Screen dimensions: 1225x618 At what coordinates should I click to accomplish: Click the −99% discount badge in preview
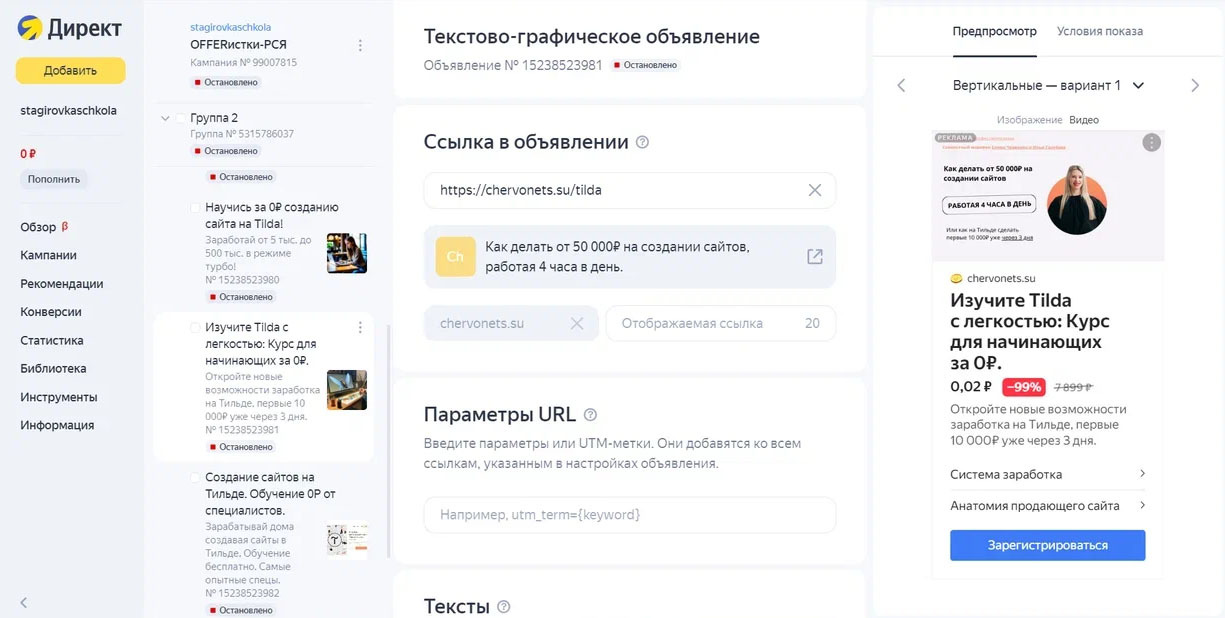[x=1023, y=387]
